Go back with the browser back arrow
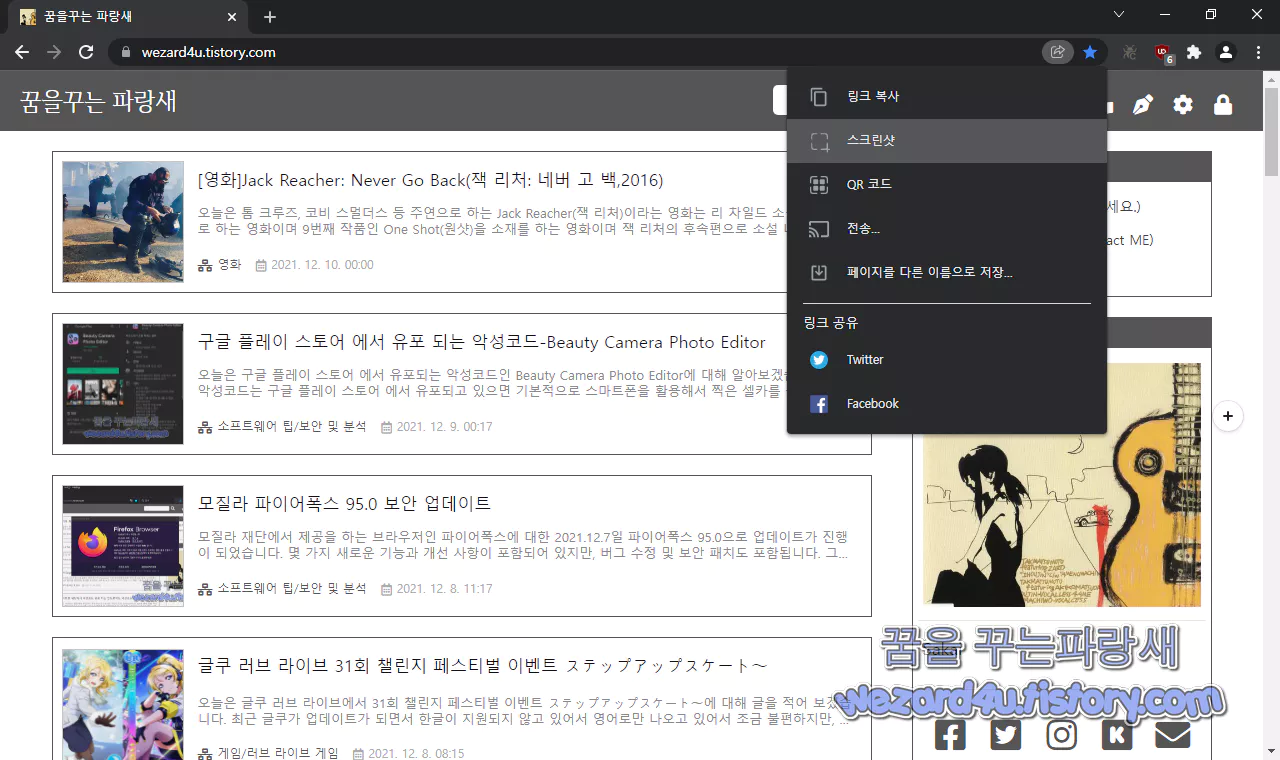 tap(22, 52)
